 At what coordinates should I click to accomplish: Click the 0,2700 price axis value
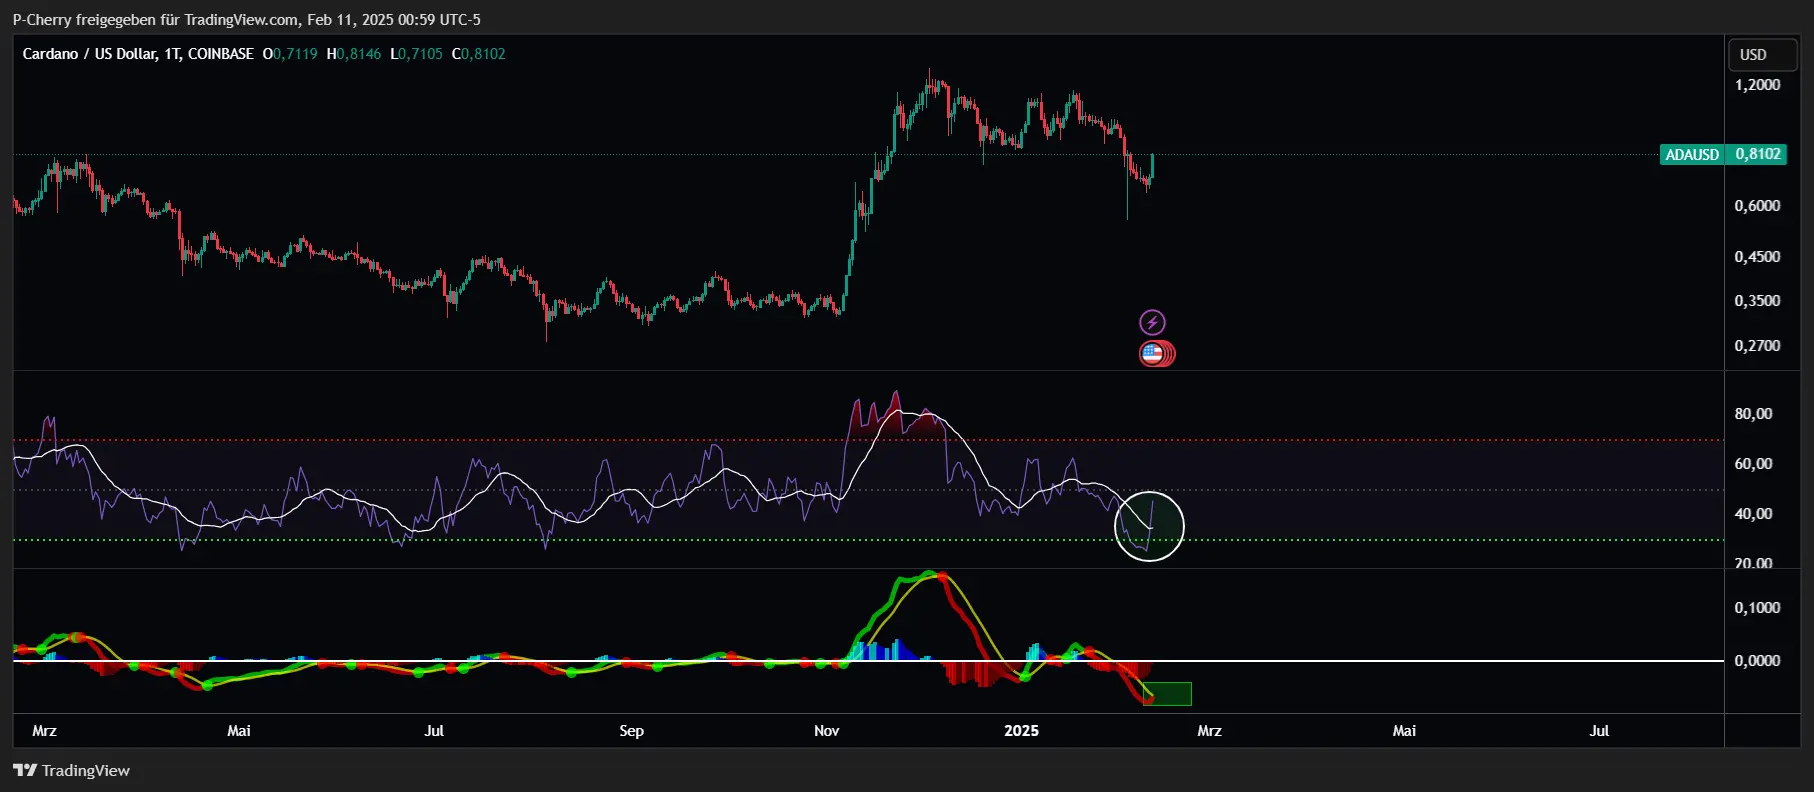coord(1757,346)
